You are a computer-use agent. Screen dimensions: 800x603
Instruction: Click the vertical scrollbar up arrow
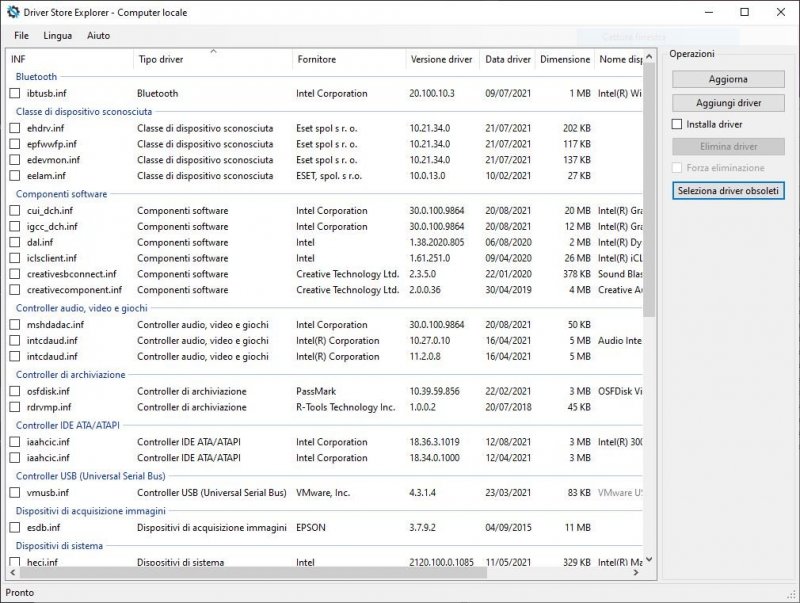tap(650, 56)
